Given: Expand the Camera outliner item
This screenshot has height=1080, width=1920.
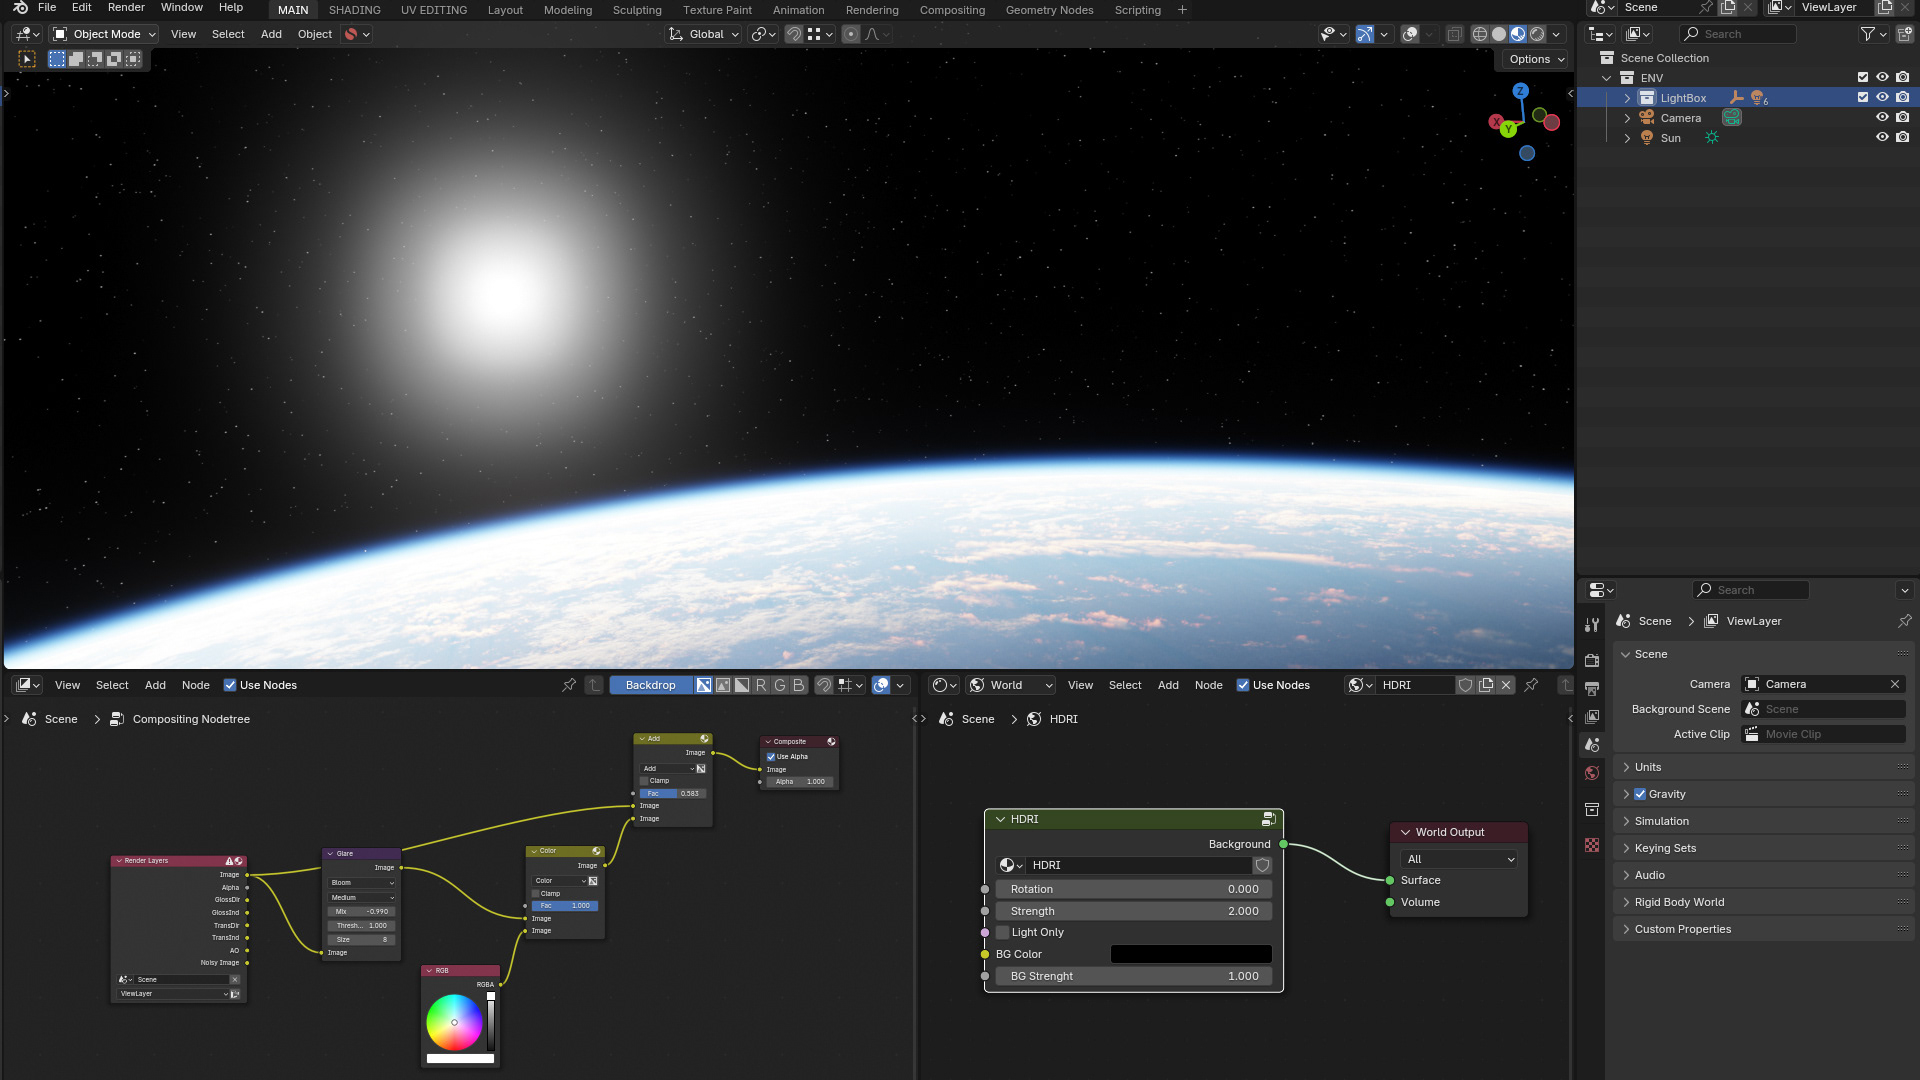Looking at the screenshot, I should coord(1627,118).
